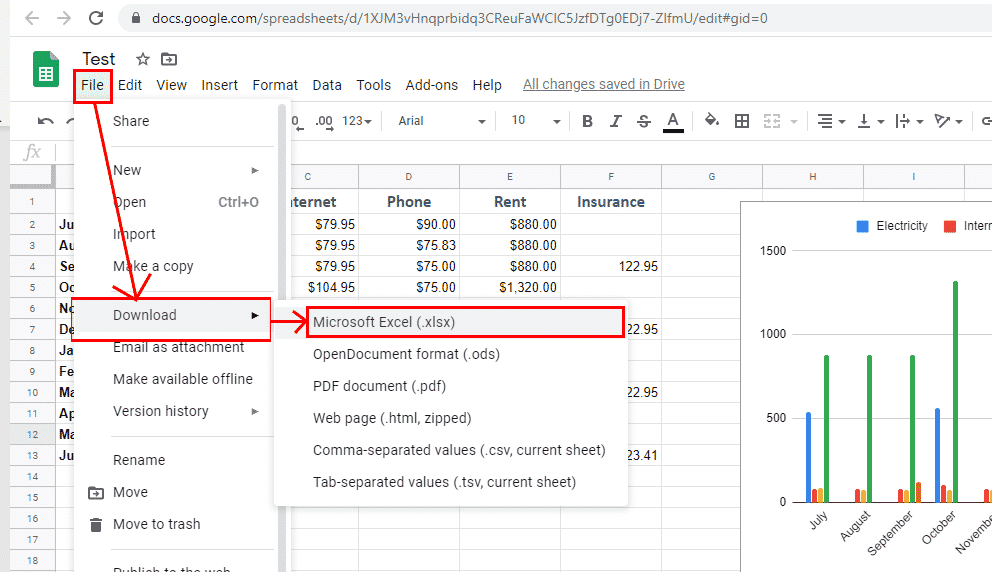Click cell containing $1,320.00

510,287
